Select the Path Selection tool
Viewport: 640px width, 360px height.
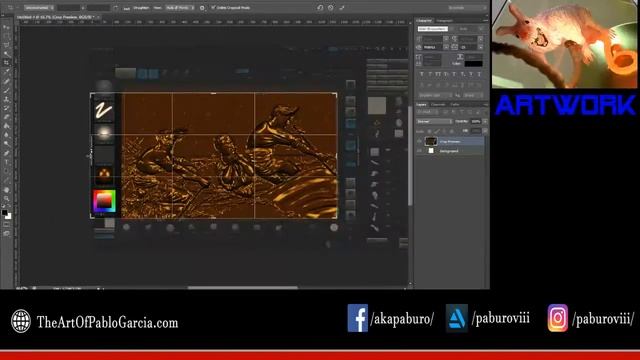coord(6,171)
